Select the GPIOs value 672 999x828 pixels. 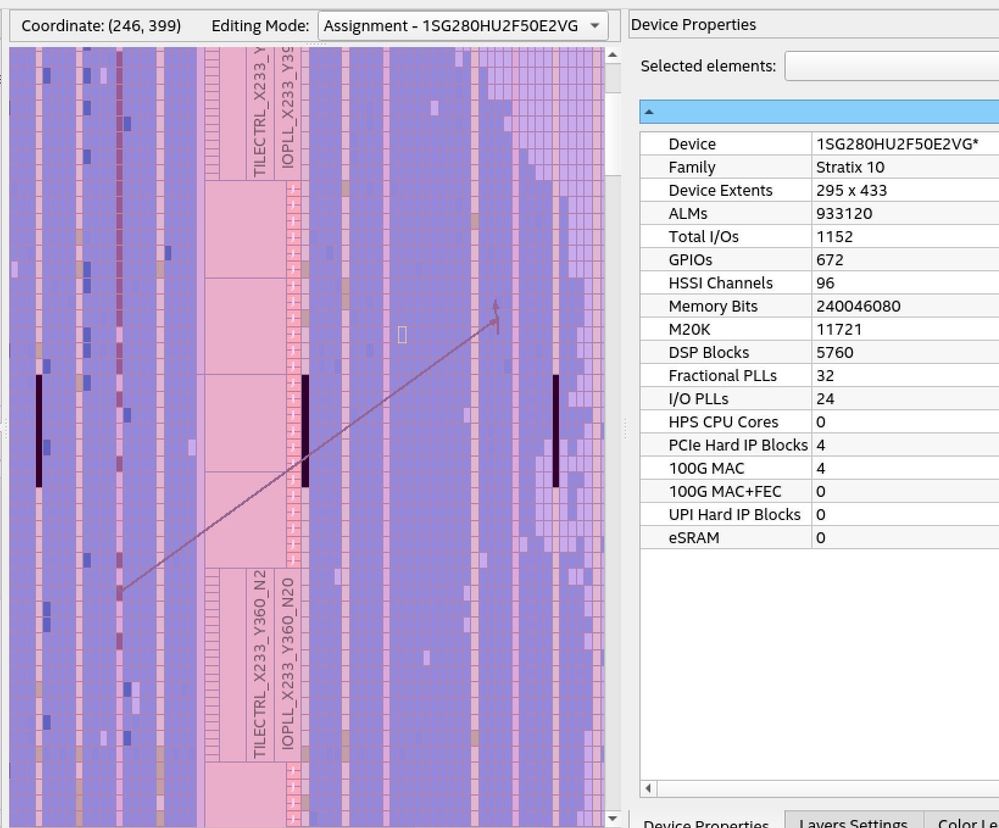tap(830, 260)
